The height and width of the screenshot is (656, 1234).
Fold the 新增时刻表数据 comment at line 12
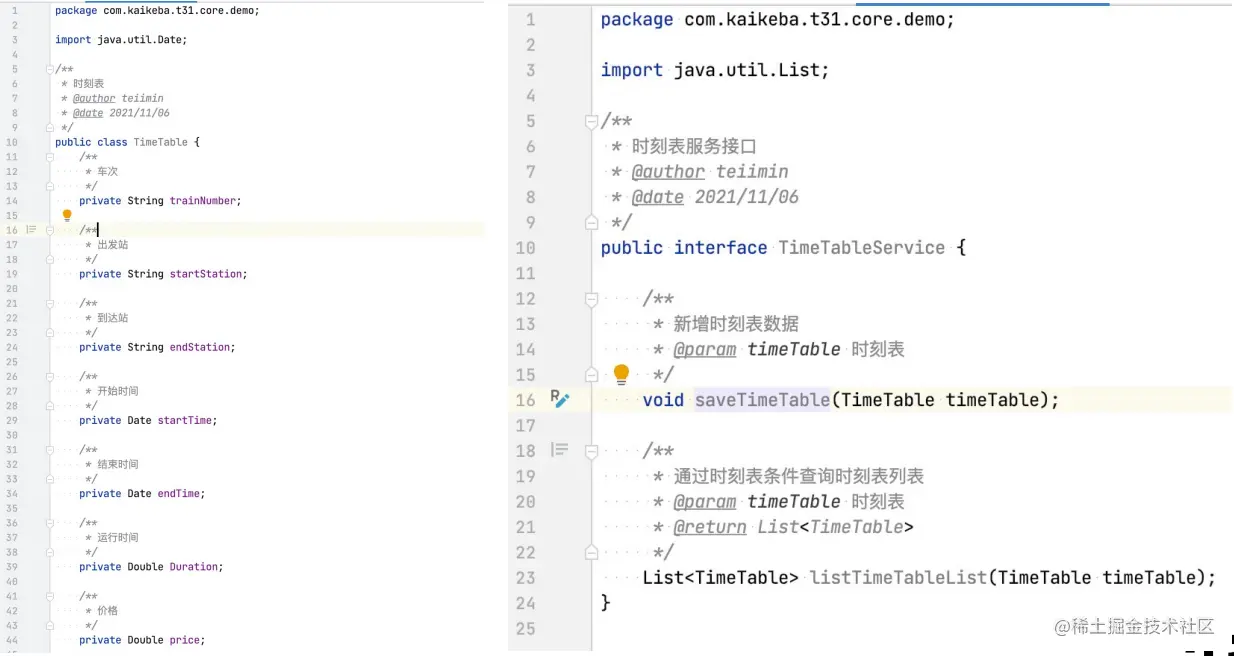tap(591, 298)
